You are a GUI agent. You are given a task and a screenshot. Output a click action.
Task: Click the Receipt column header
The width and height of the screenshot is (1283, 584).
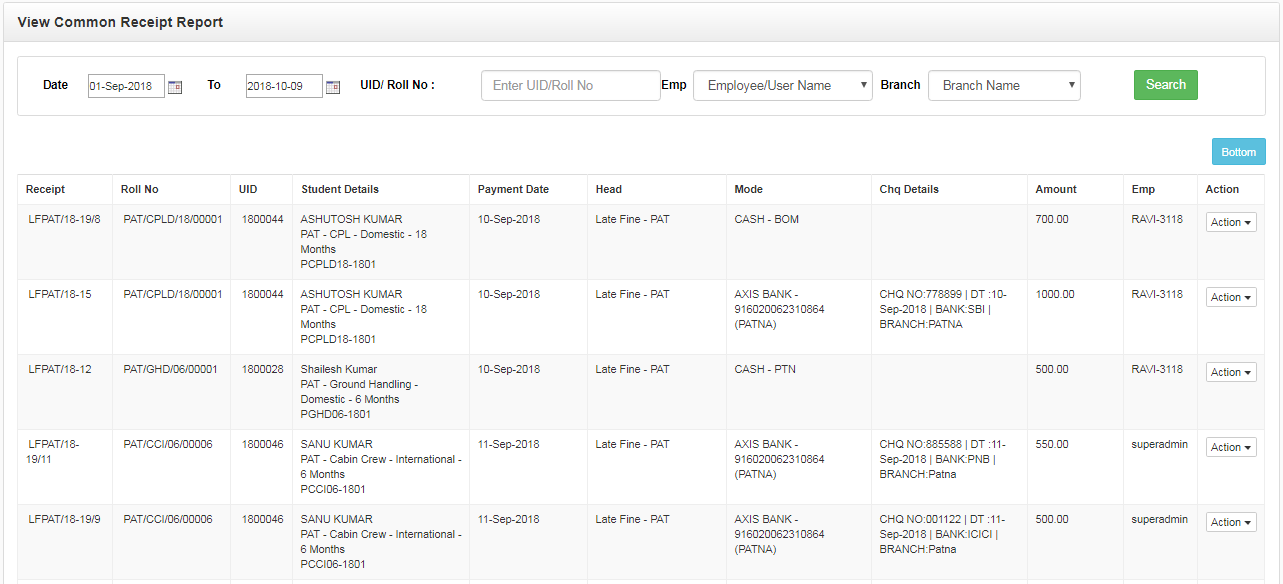tap(45, 189)
